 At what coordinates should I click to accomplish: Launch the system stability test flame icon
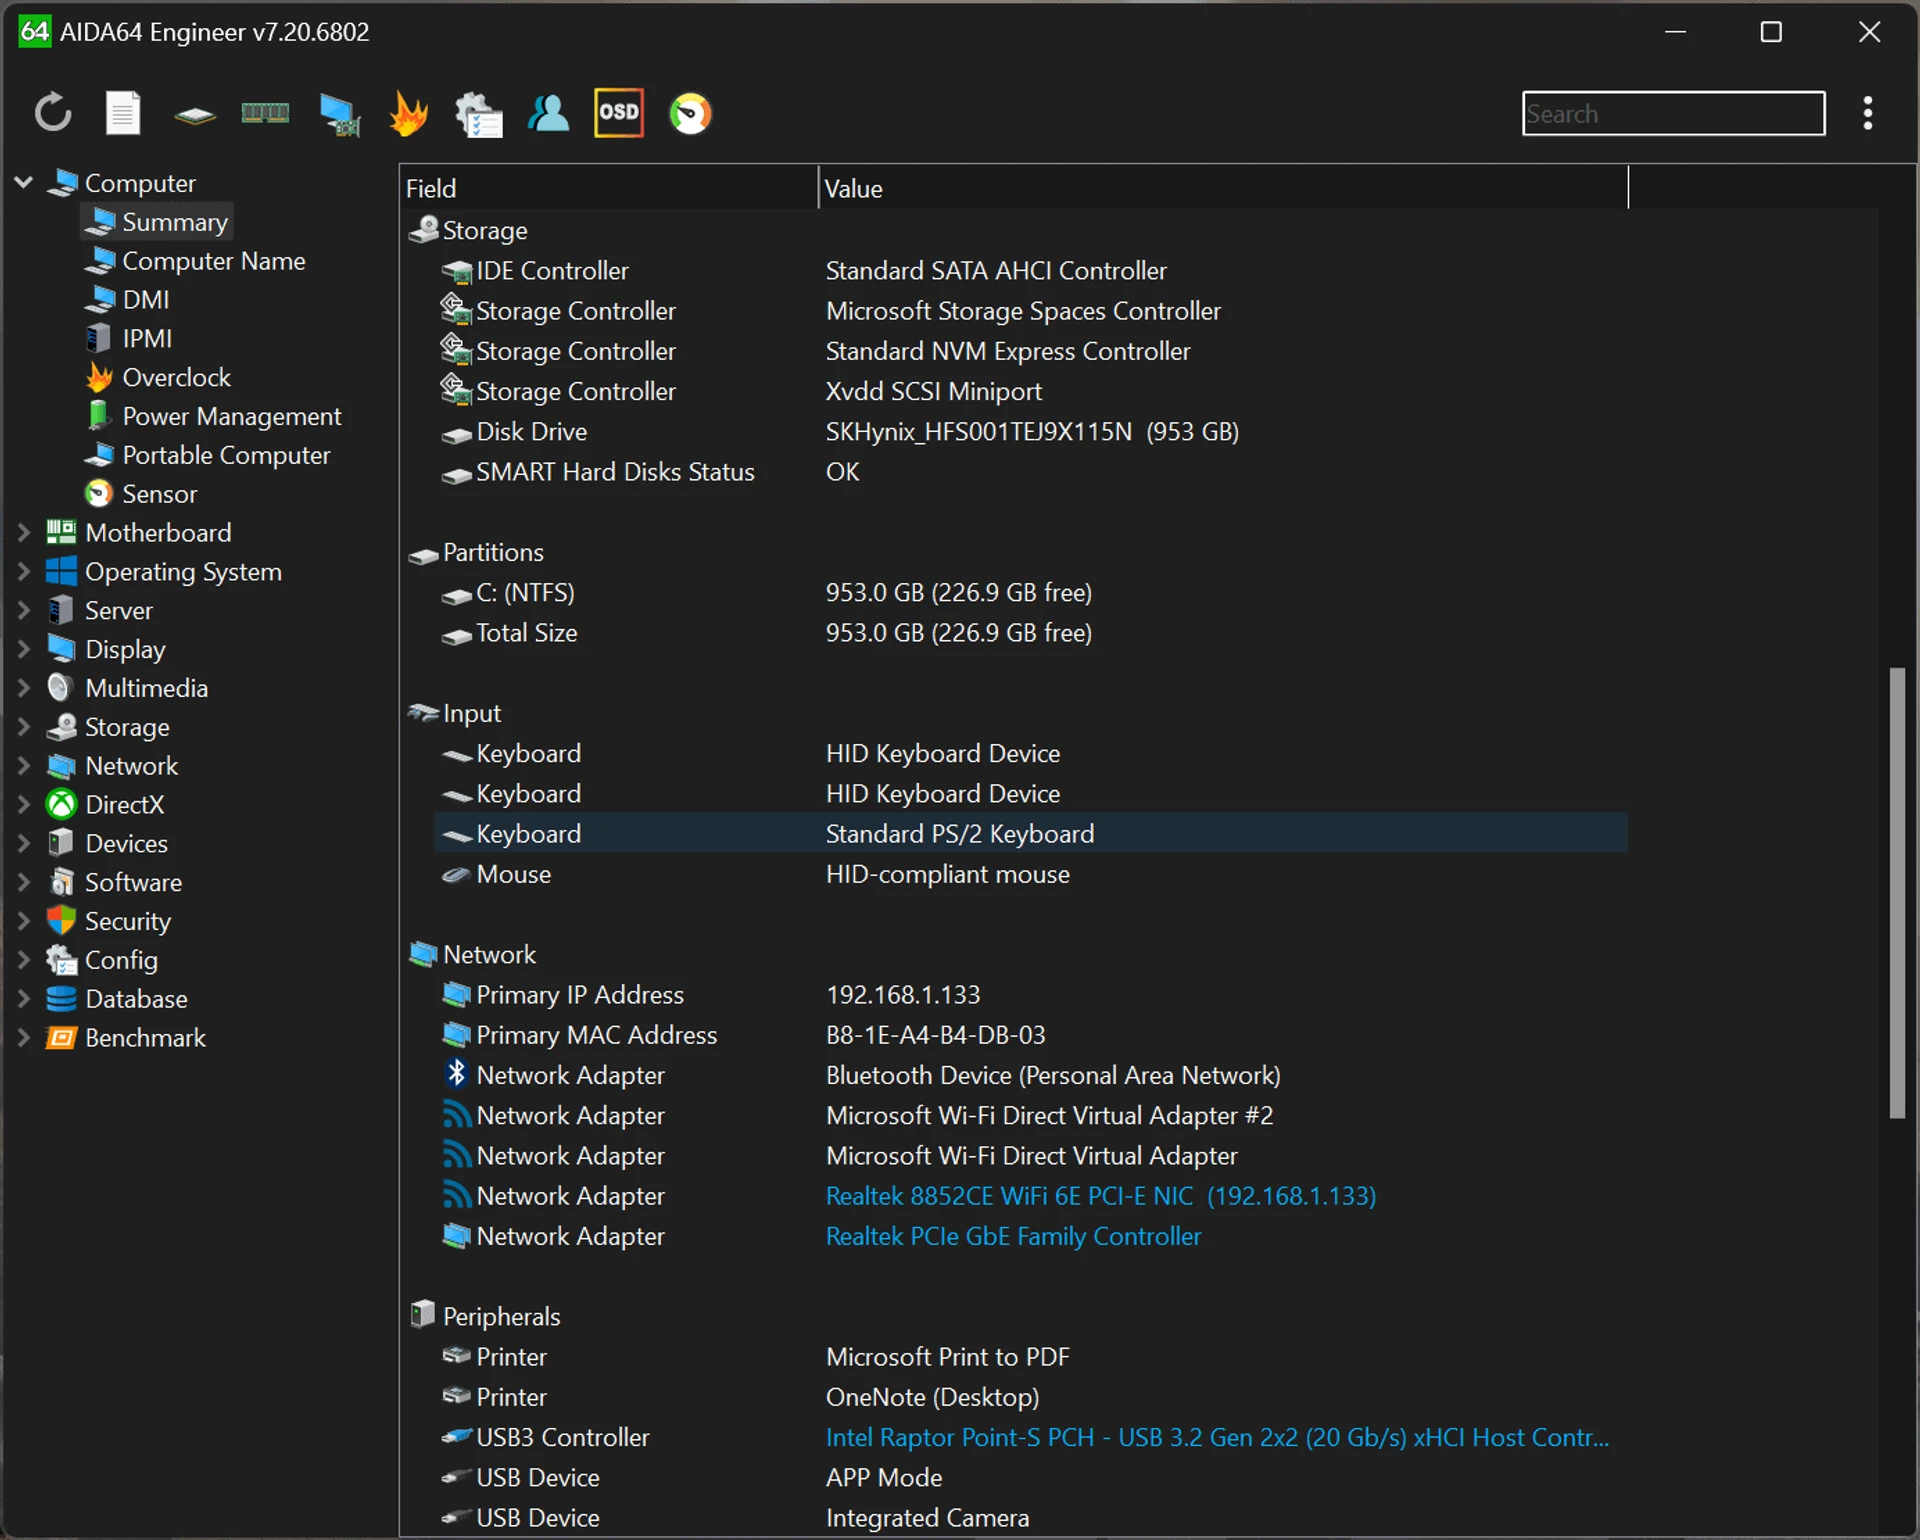tap(408, 113)
